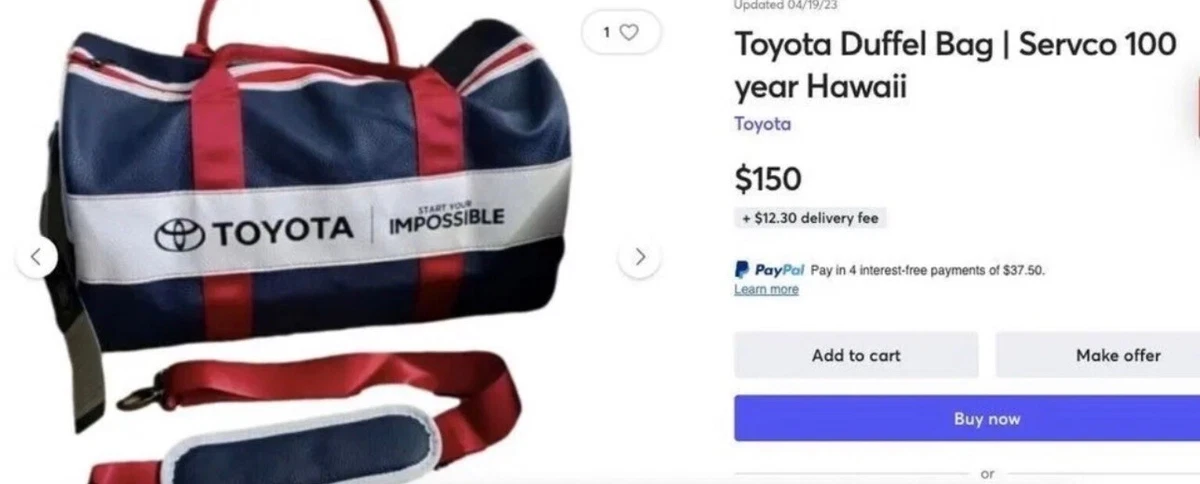1200x484 pixels.
Task: Click the Pay in 4 interest-free payments text
Action: [928, 270]
